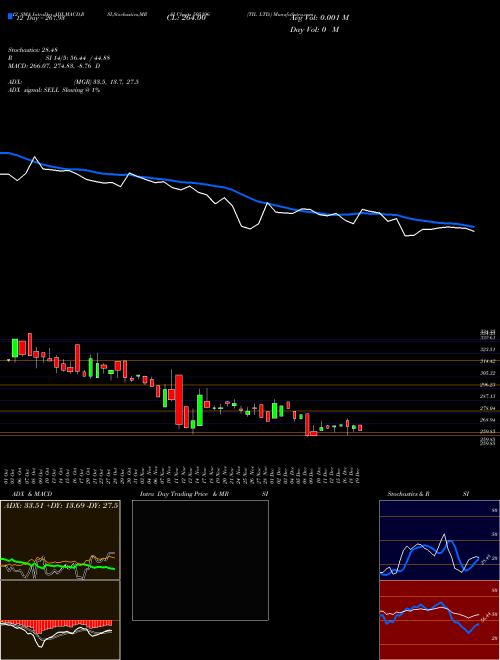Click the 'ADX signal: SELL Slowing @ 1%' text
Image resolution: width=500 pixels, height=660 pixels.
54,90
